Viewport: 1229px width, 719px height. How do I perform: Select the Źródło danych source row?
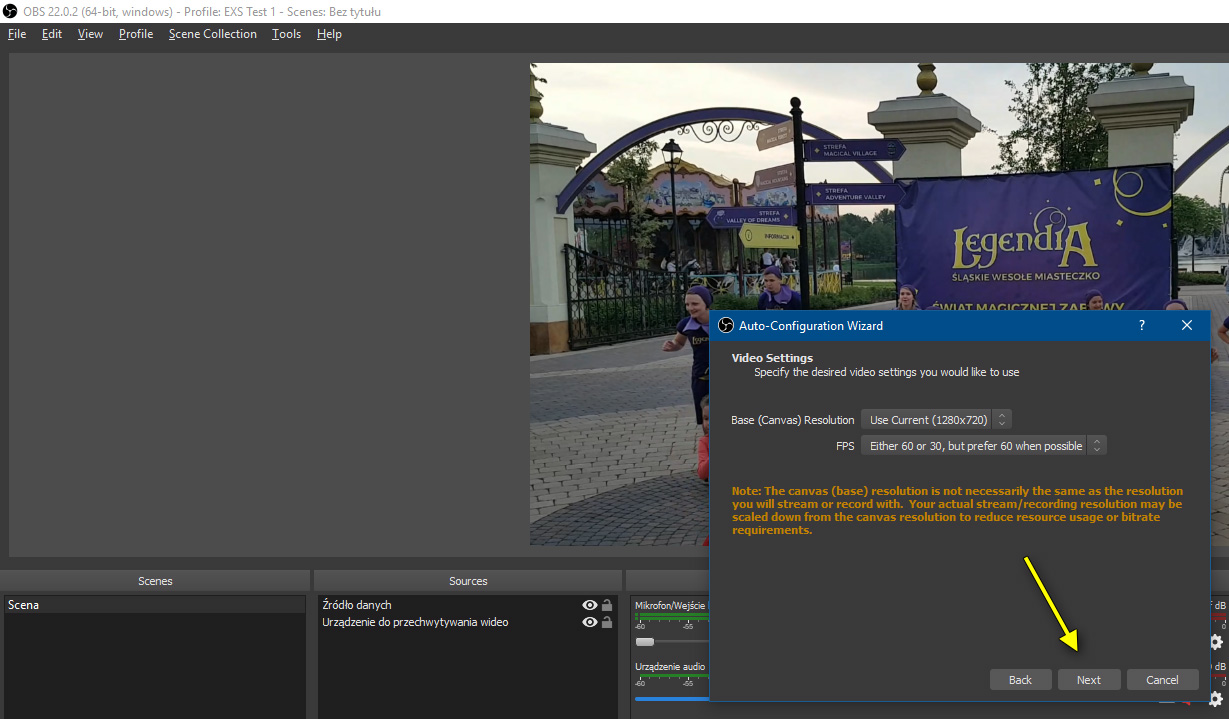[x=467, y=605]
